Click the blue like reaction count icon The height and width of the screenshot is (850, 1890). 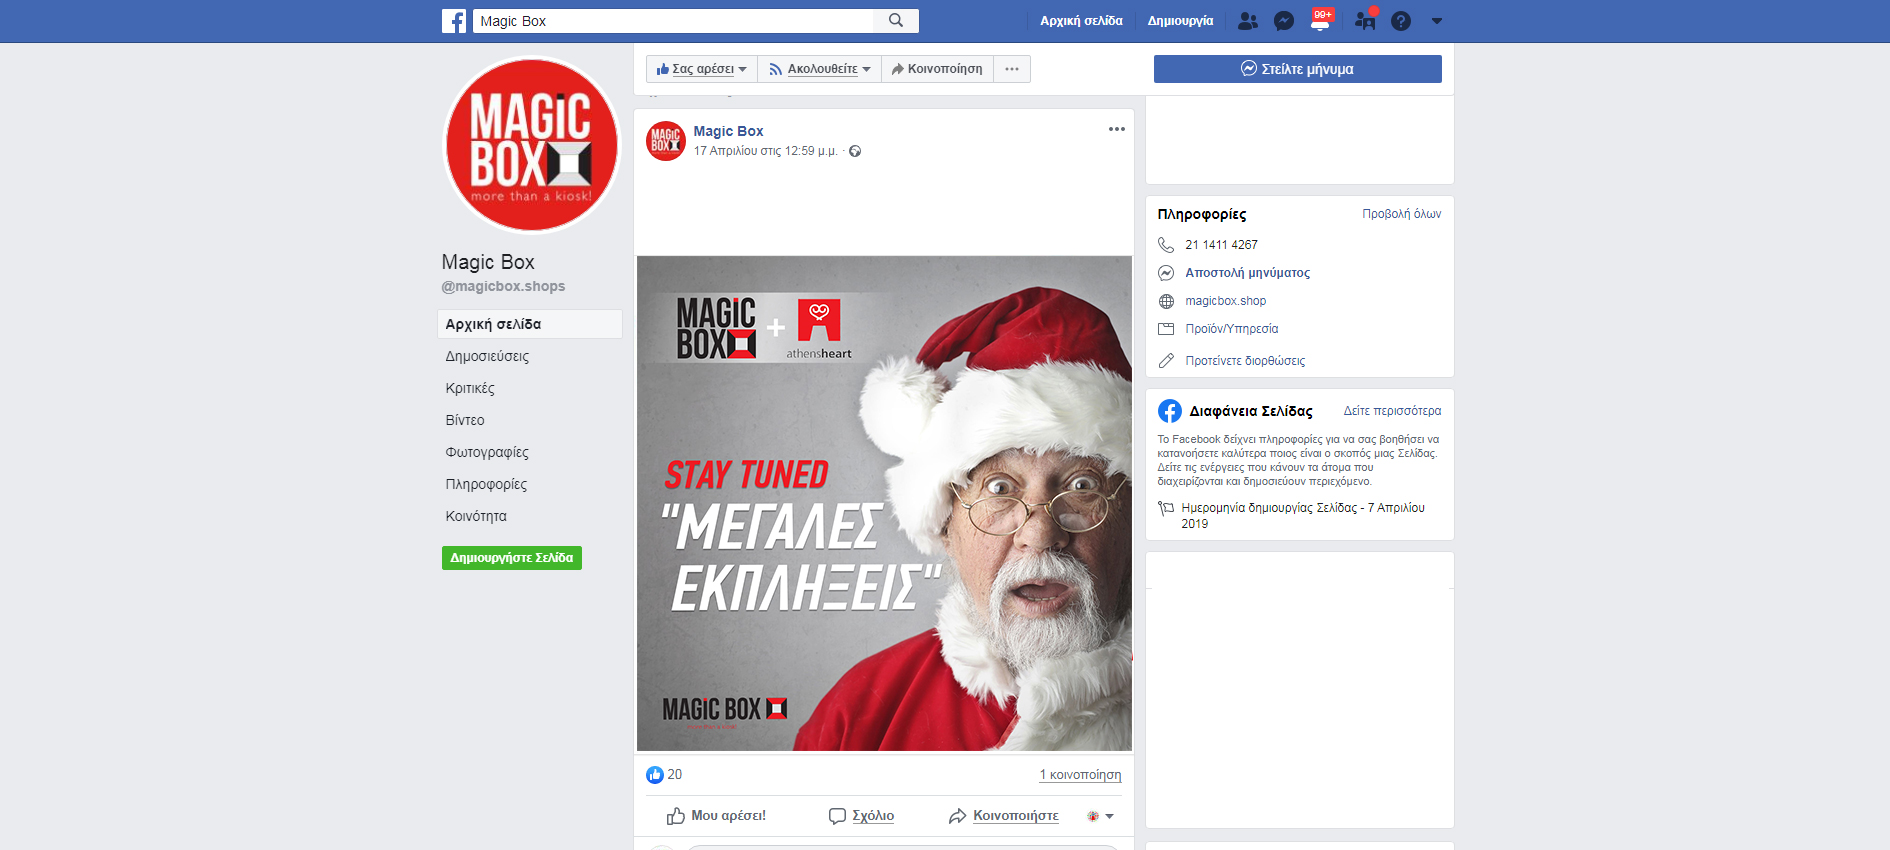(655, 775)
